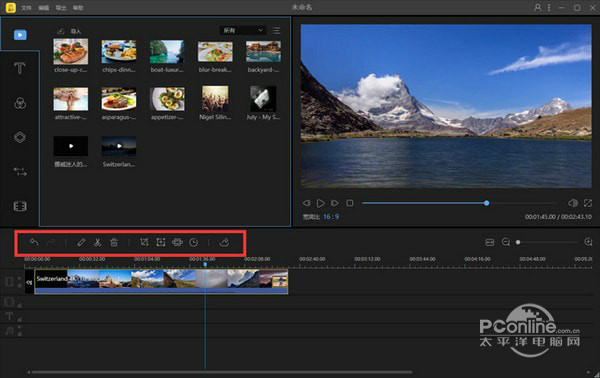Click the 导入 import button
Viewport: 600px width, 378px height.
click(x=69, y=31)
